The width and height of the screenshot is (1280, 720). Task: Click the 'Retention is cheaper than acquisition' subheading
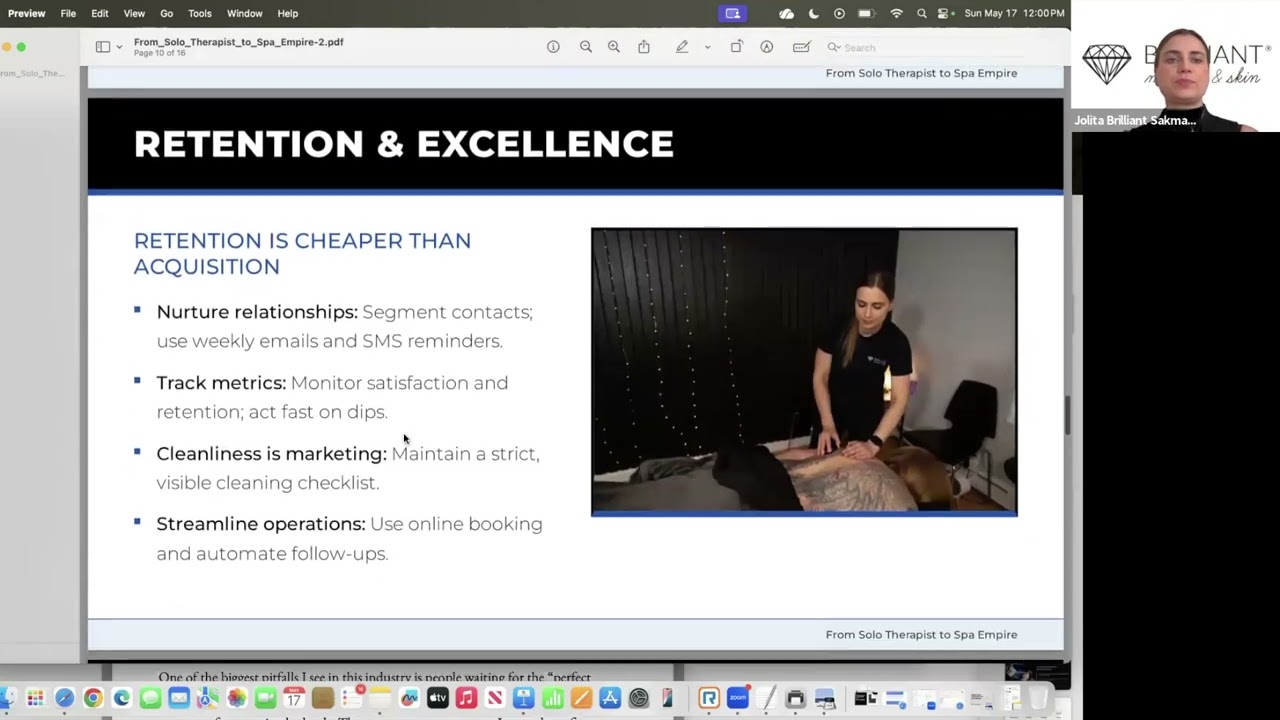point(302,253)
